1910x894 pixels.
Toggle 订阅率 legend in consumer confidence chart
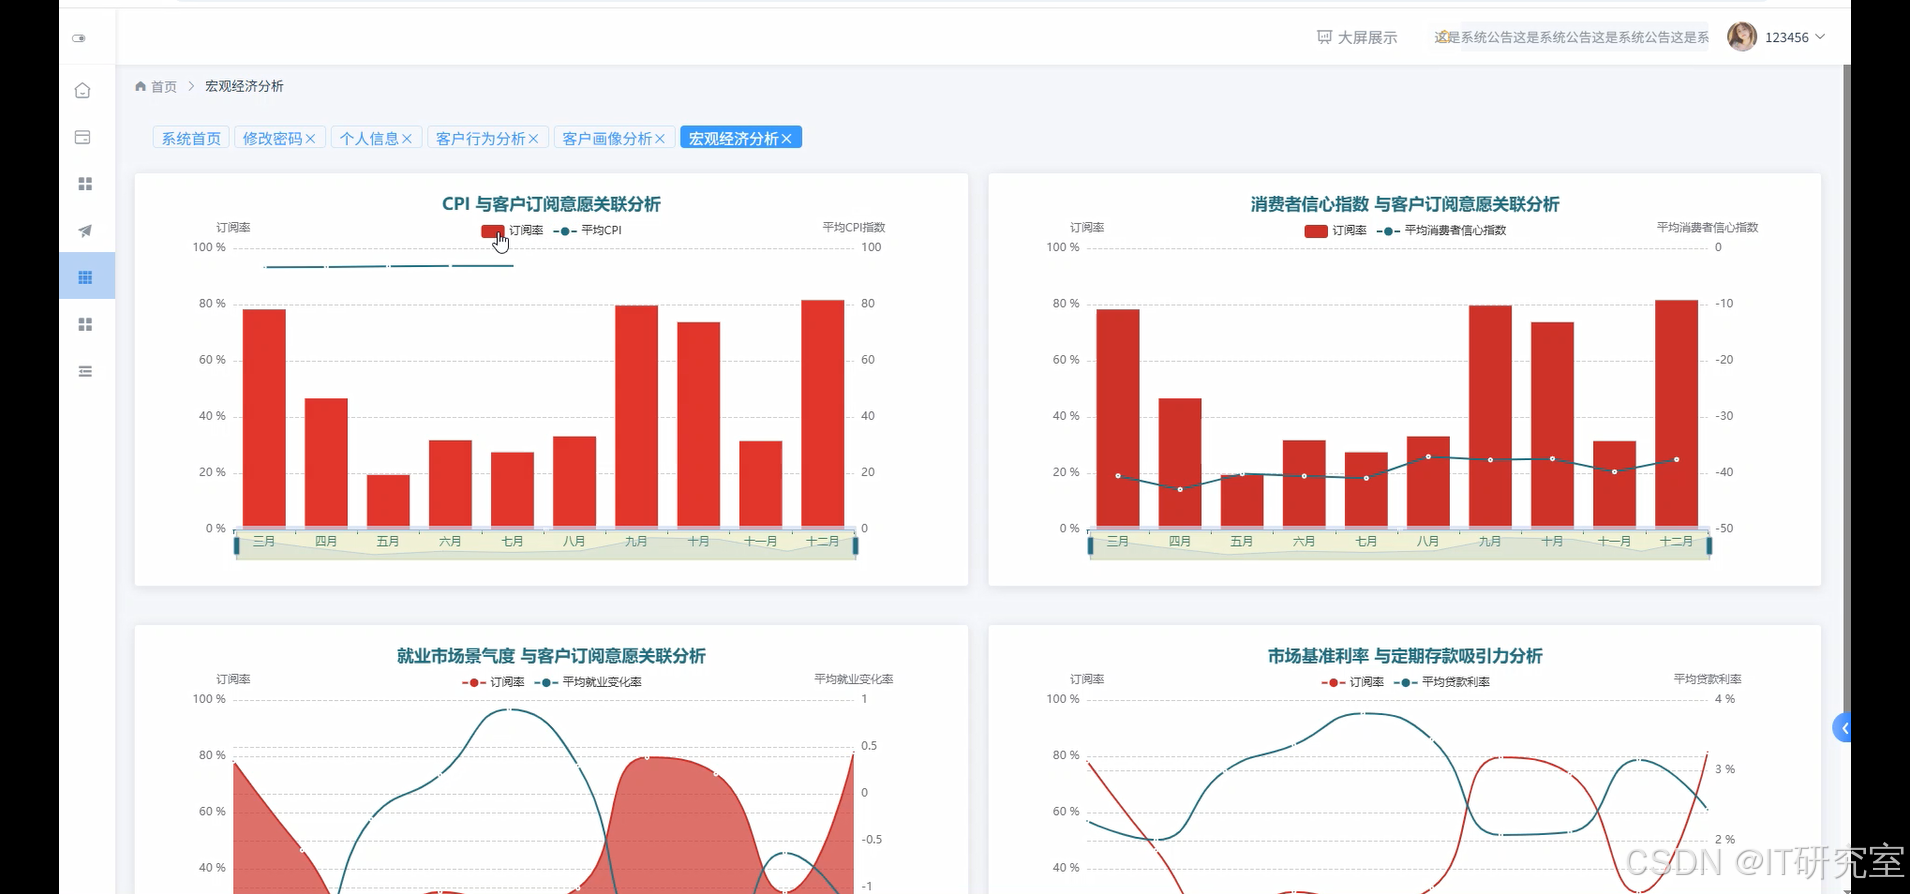point(1336,231)
